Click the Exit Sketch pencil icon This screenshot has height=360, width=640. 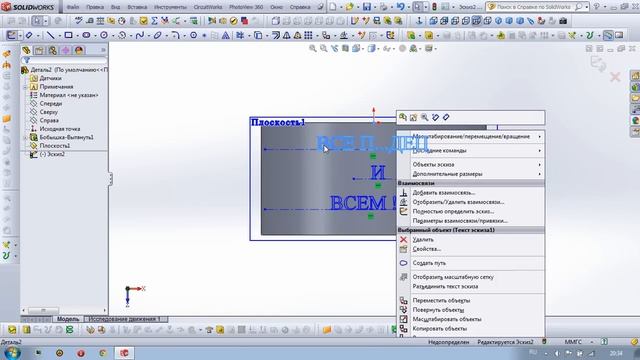click(11, 36)
